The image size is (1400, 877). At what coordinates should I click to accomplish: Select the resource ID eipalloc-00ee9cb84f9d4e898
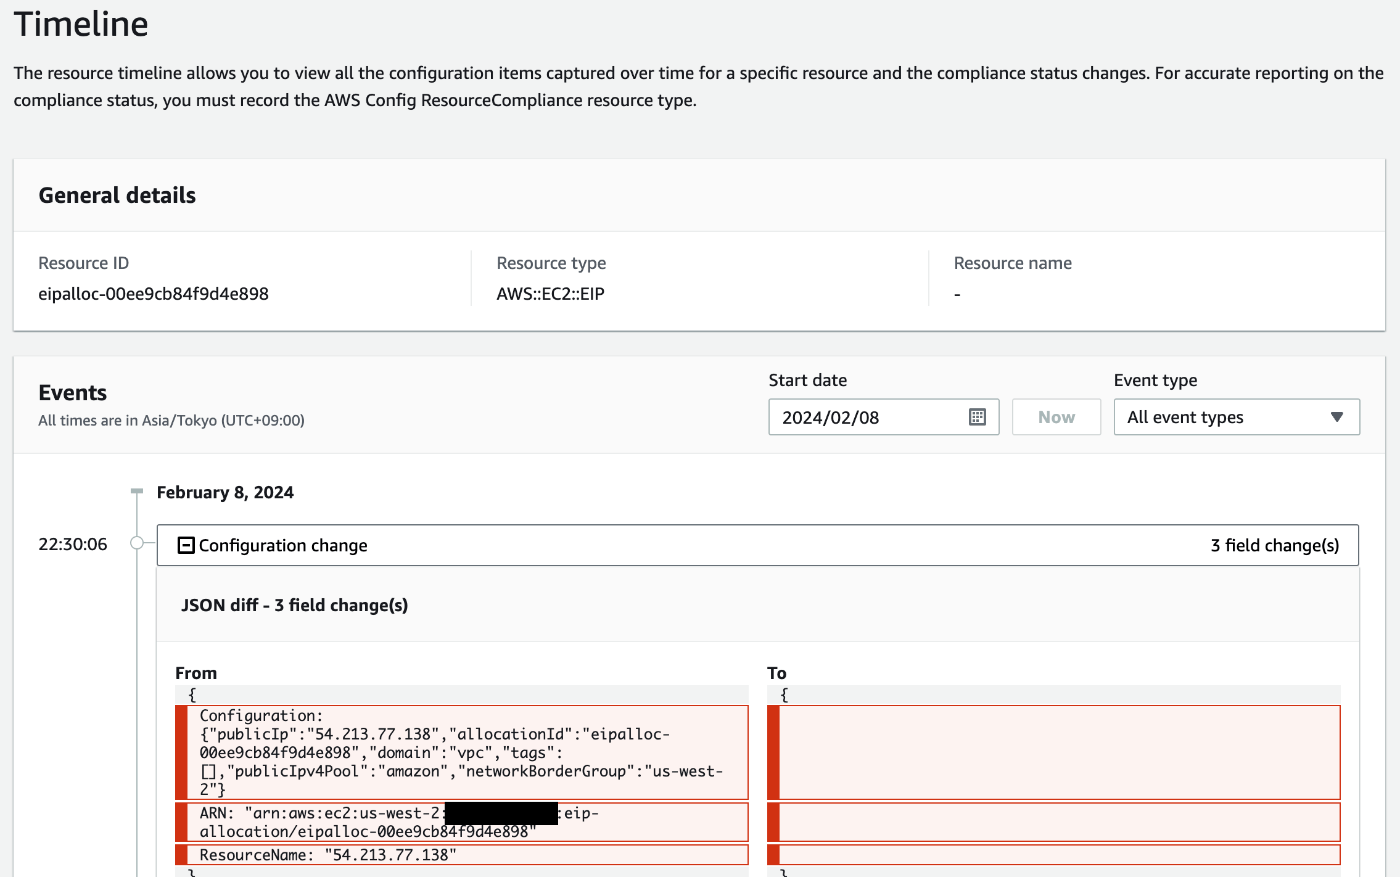pyautogui.click(x=153, y=294)
